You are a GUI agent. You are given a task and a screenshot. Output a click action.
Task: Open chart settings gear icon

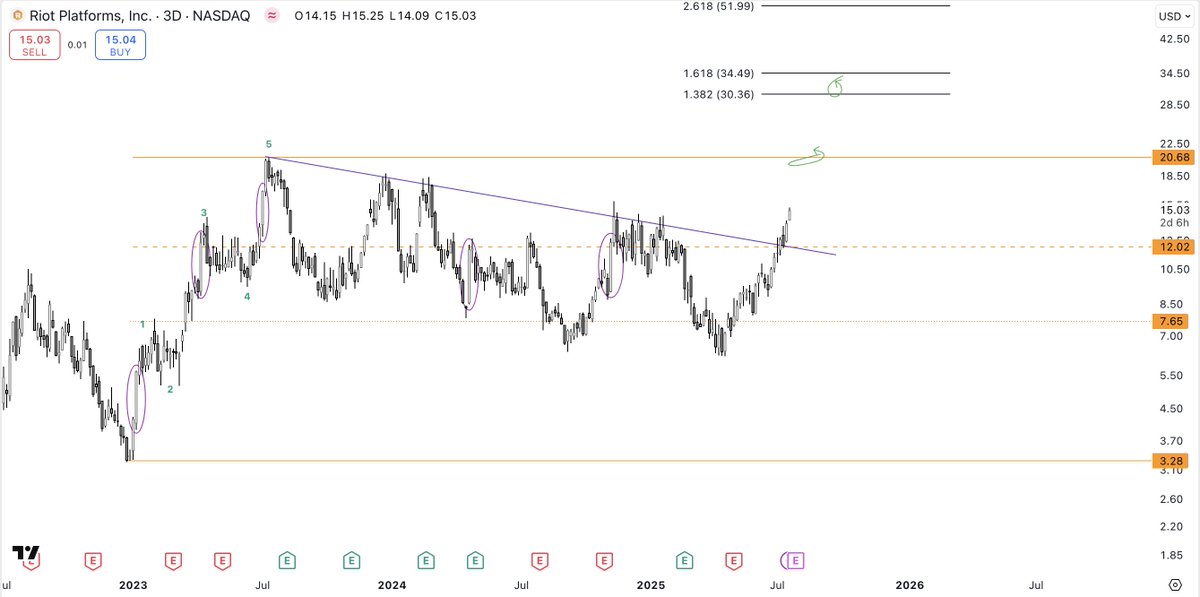coord(1176,584)
